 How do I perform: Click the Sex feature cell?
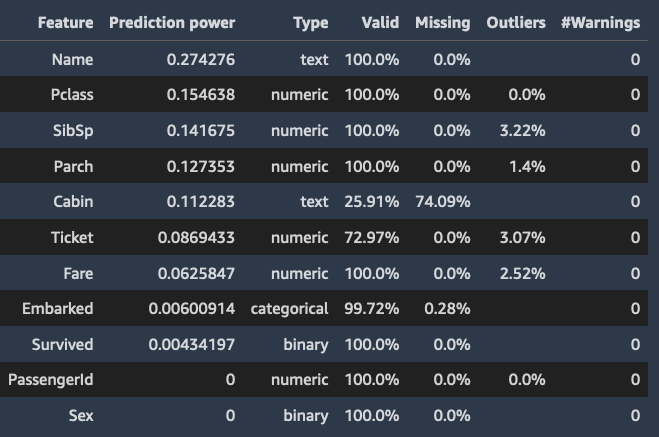(81, 415)
